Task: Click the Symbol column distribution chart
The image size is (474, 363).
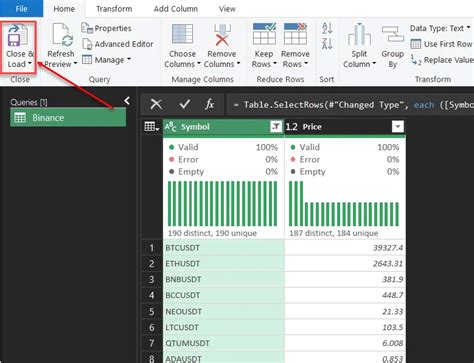Action: (x=222, y=204)
